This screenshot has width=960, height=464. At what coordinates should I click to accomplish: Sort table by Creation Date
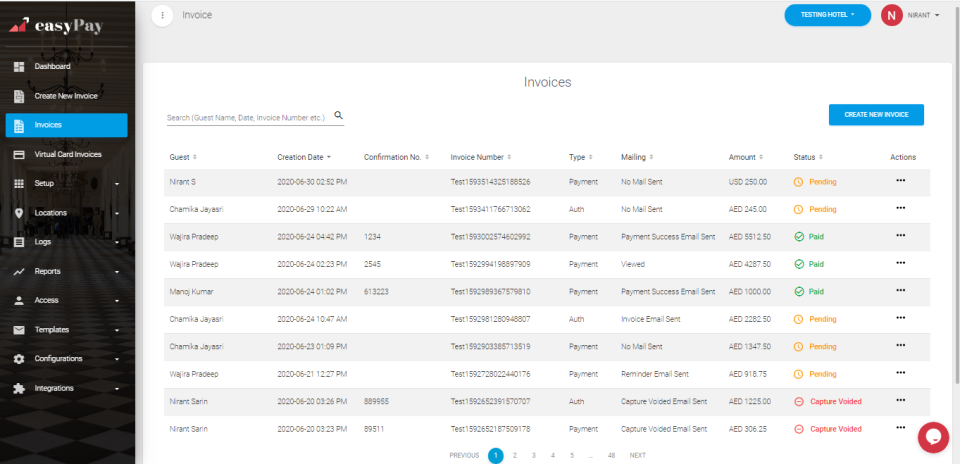pyautogui.click(x=304, y=157)
